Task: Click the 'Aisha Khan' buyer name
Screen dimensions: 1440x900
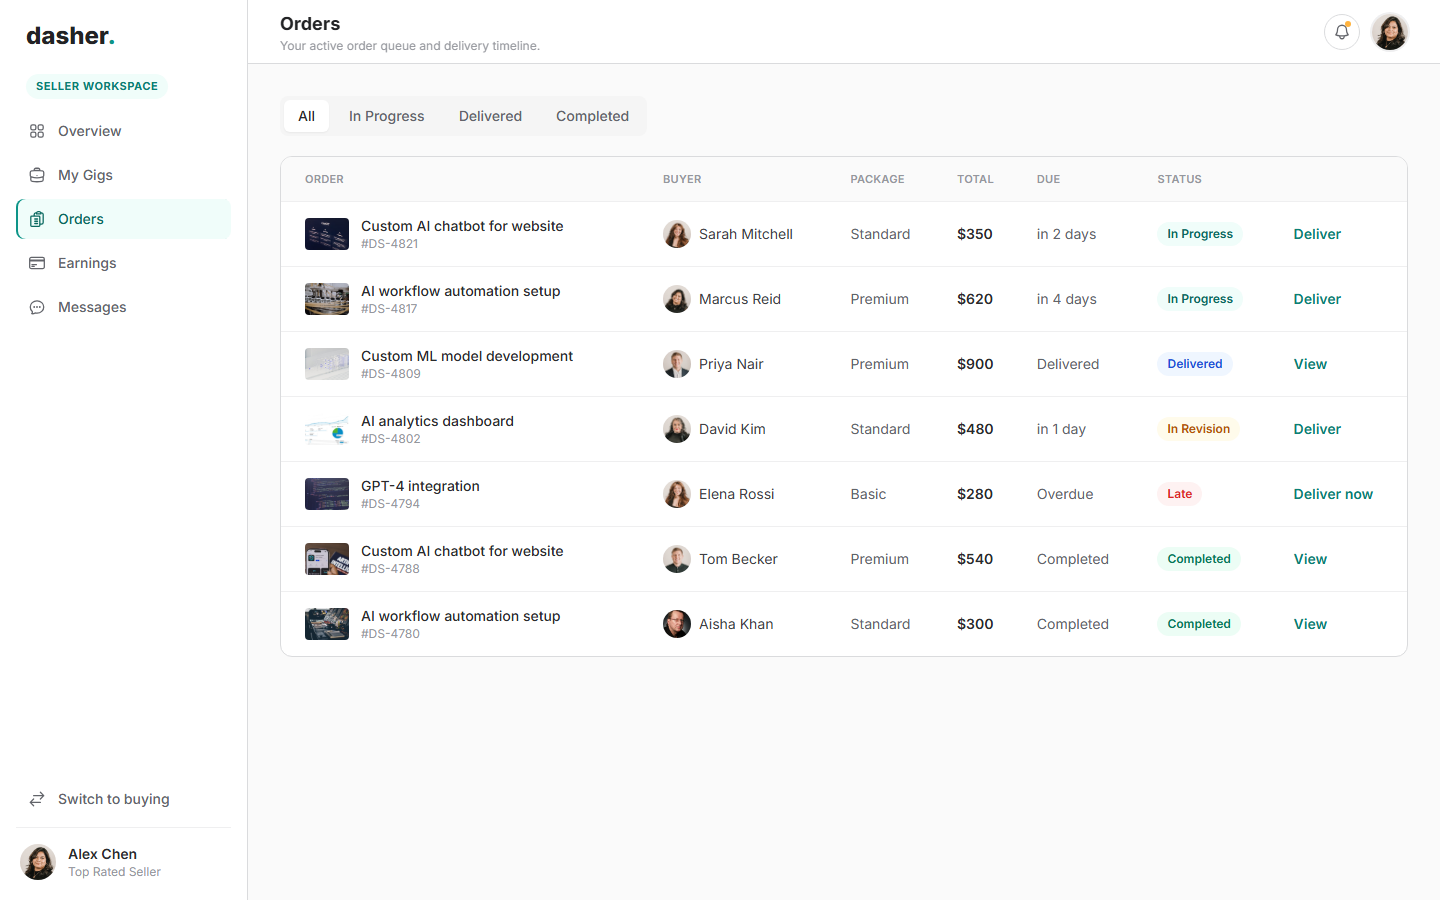Action: [736, 624]
